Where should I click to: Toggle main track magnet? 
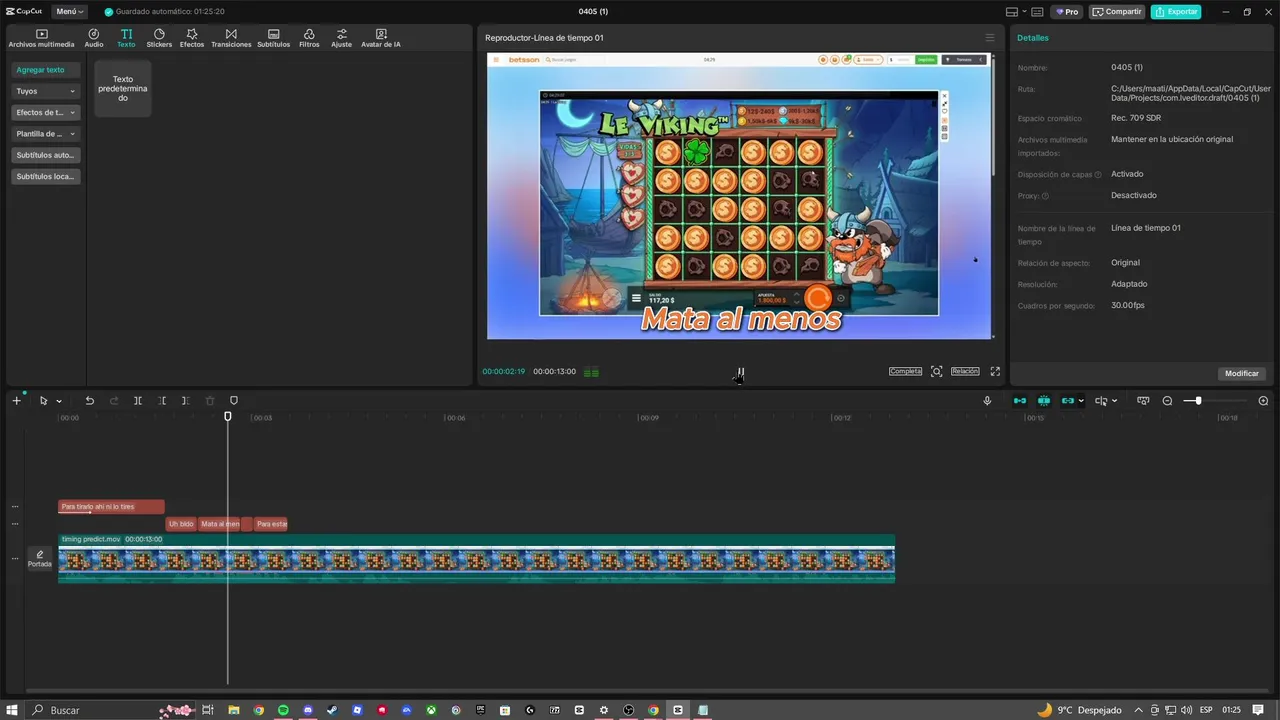tap(1020, 401)
